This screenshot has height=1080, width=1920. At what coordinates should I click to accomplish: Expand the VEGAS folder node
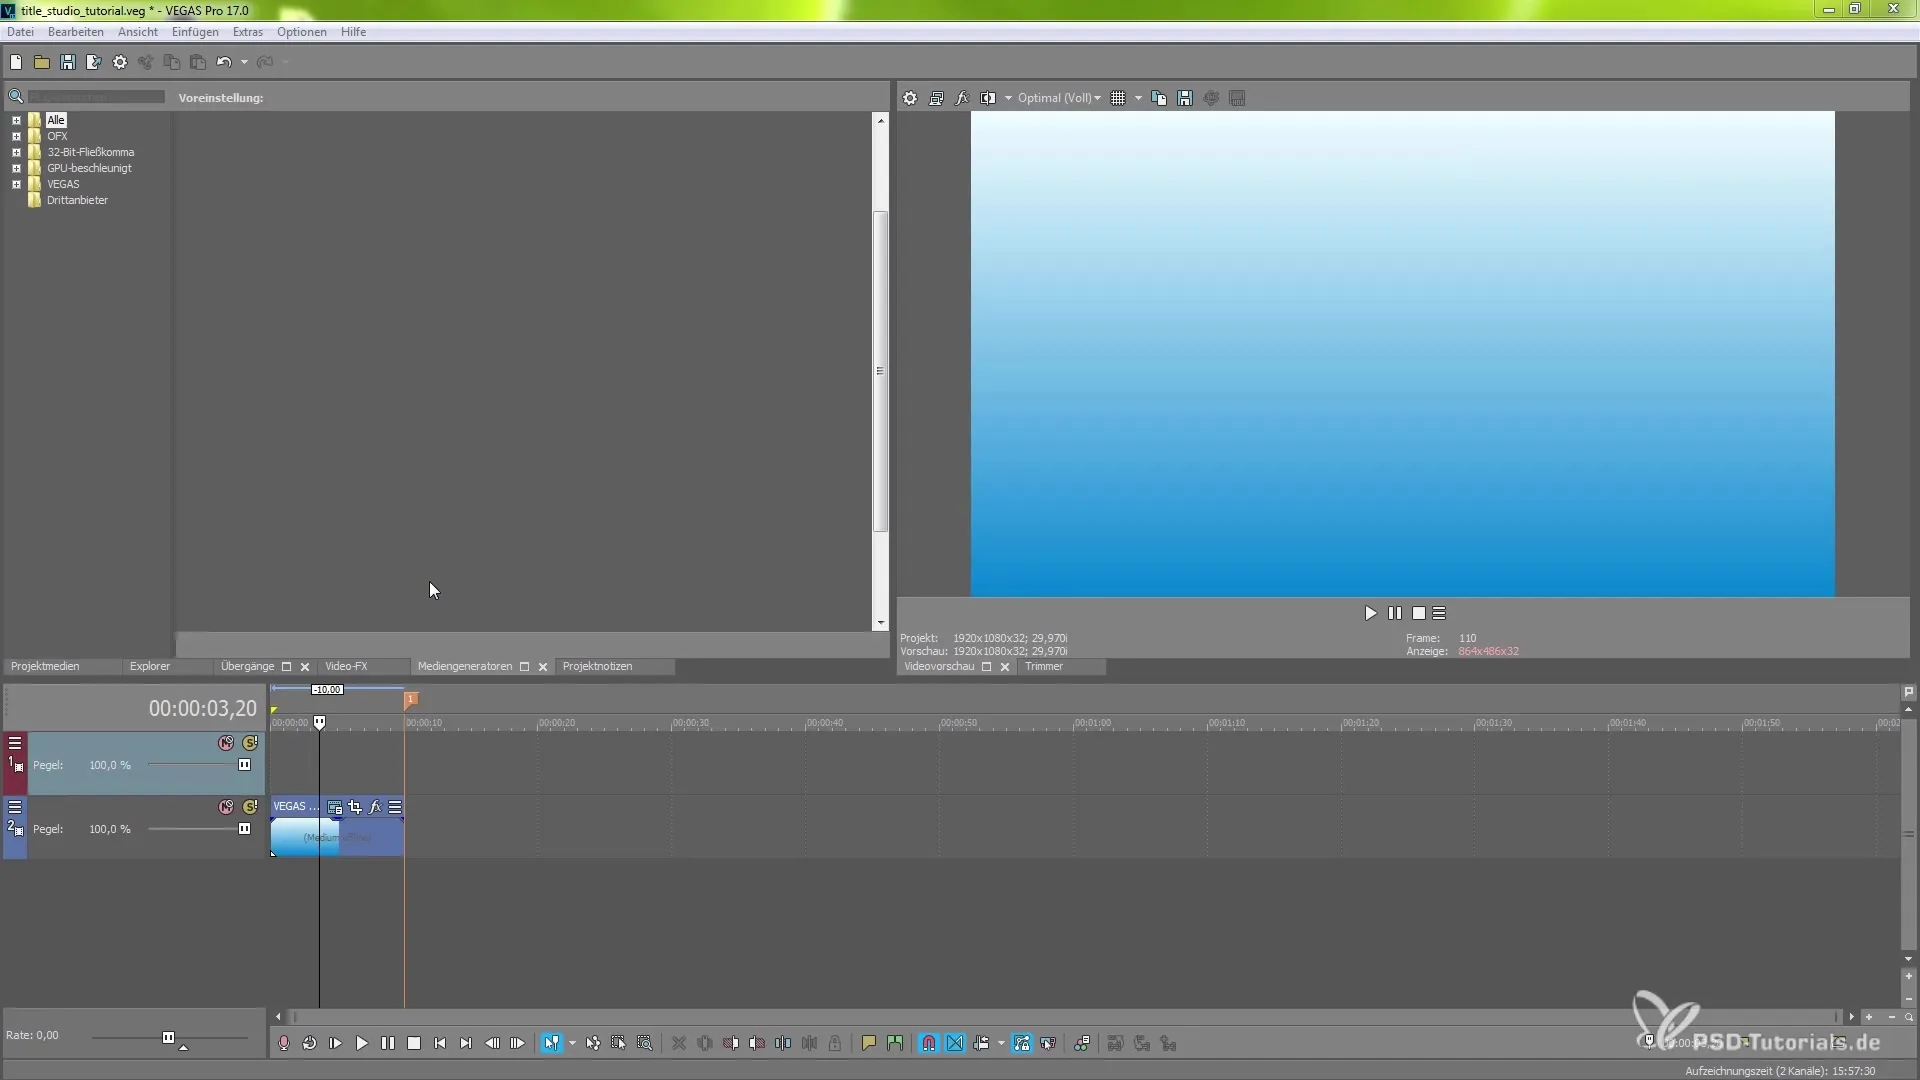tap(16, 184)
